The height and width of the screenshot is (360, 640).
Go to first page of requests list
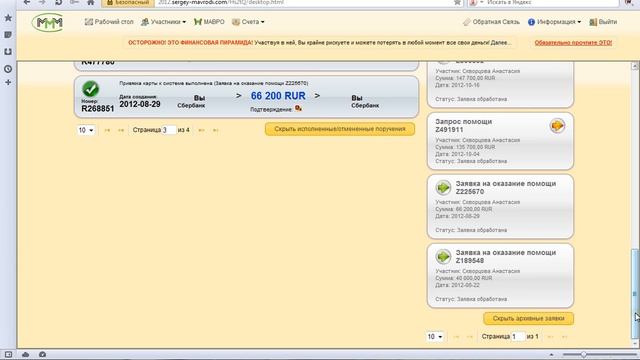pos(456,337)
